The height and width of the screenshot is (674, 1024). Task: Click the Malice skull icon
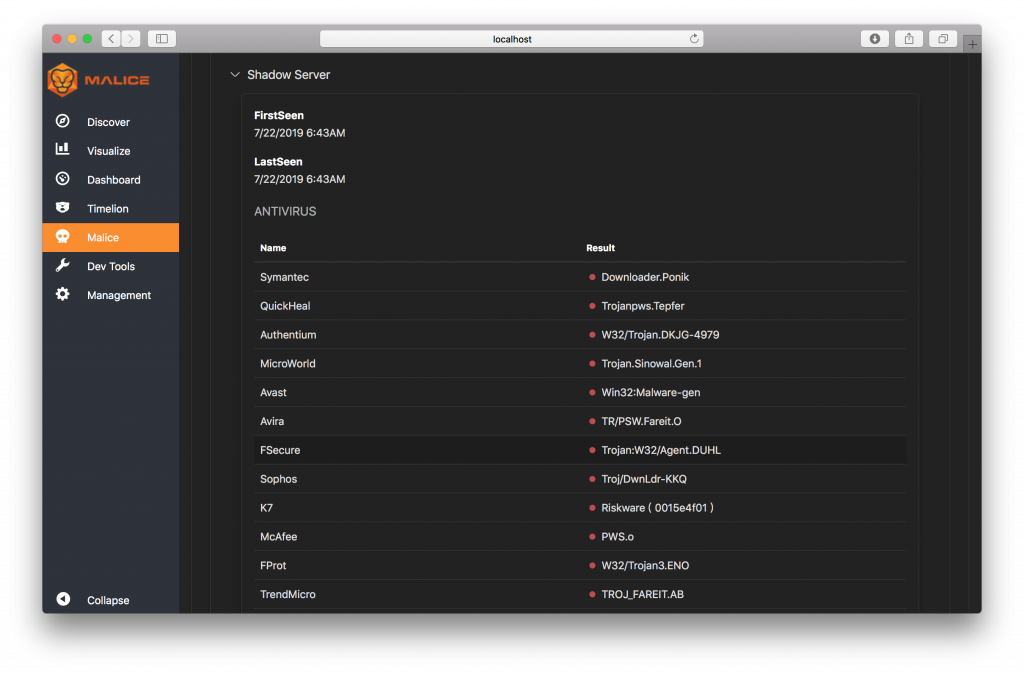click(63, 236)
